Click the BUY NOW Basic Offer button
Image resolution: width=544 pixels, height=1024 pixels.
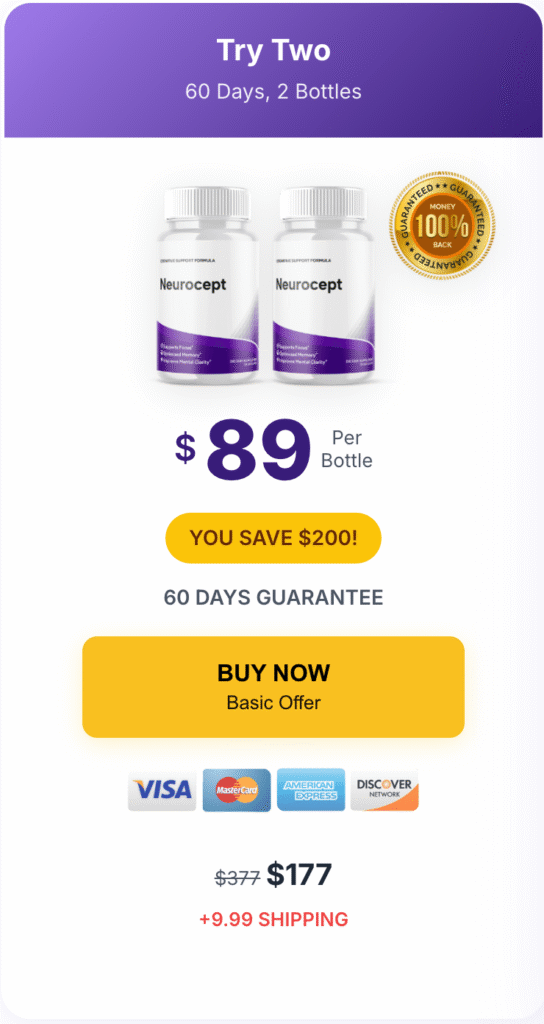tap(273, 687)
